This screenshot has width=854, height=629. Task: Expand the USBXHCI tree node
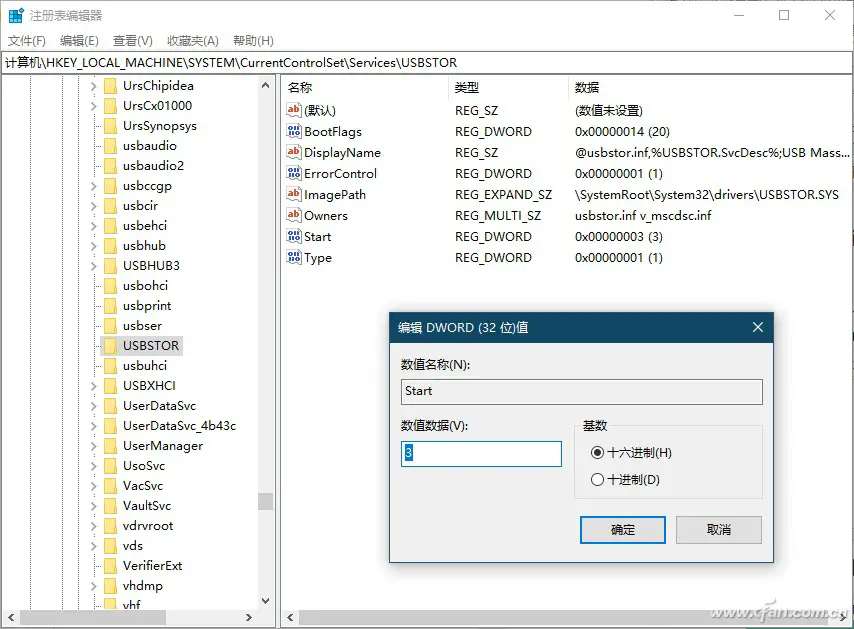93,386
